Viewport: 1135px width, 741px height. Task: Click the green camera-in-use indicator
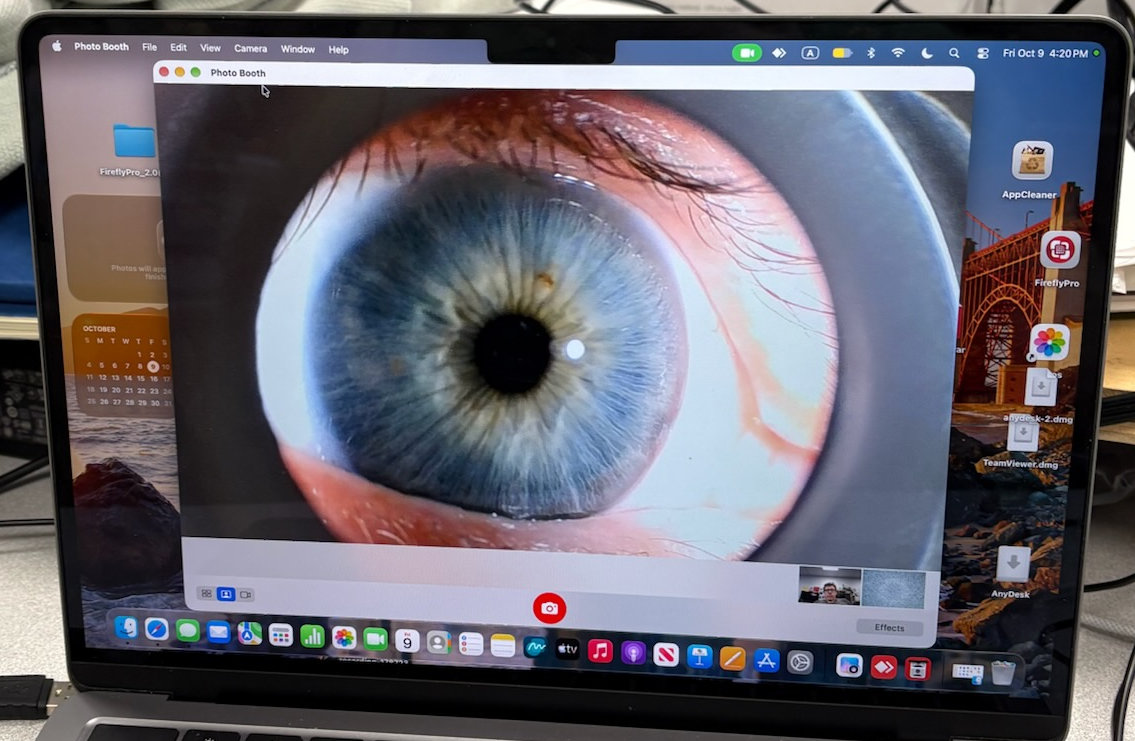click(746, 53)
